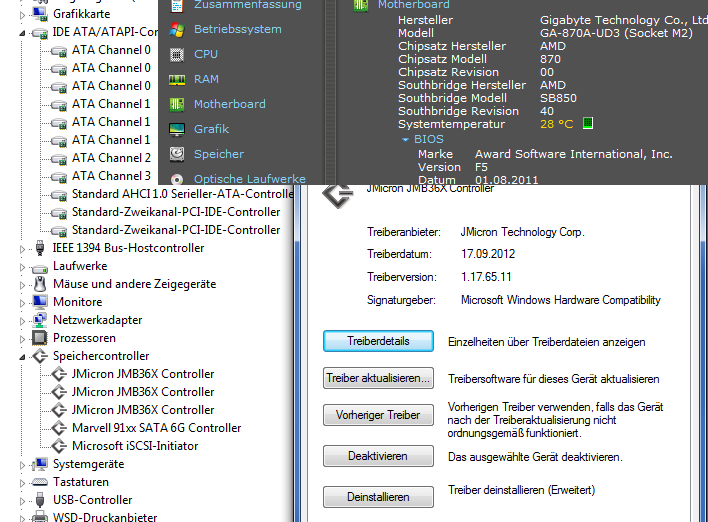Image resolution: width=708 pixels, height=522 pixels.
Task: Click the monitor icon beside Grafik
Action: (x=177, y=130)
